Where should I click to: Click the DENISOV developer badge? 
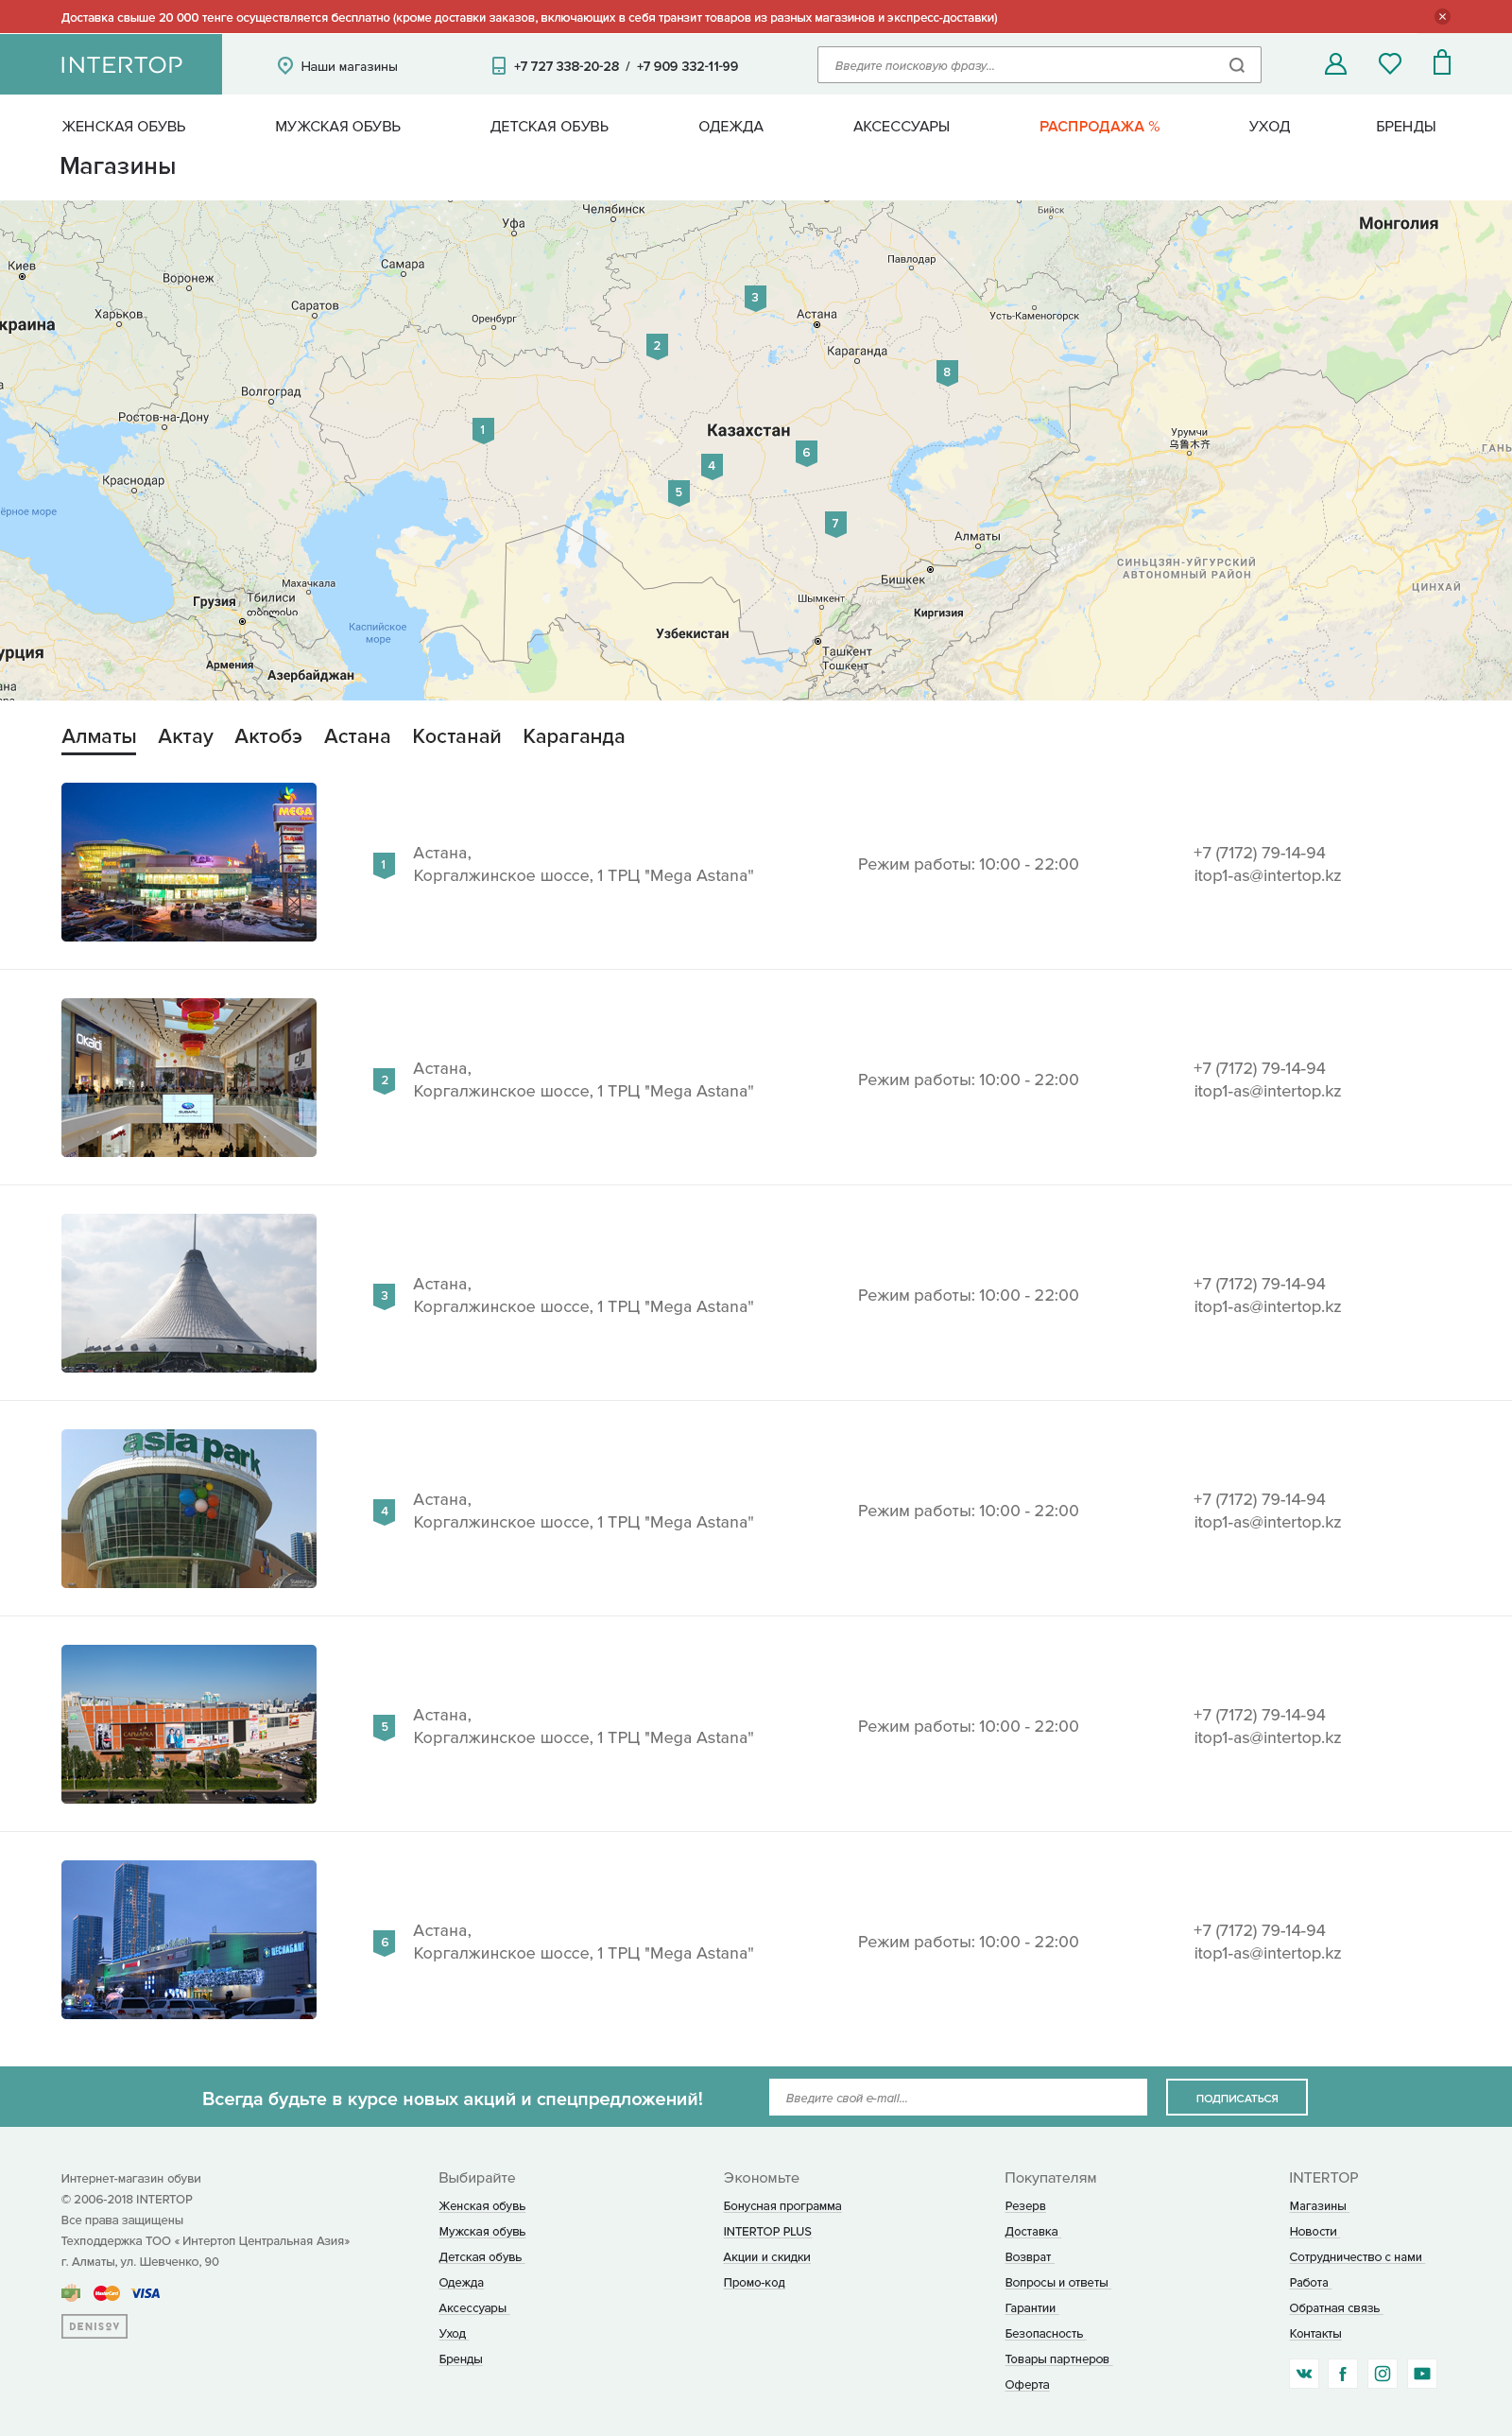click(94, 2326)
